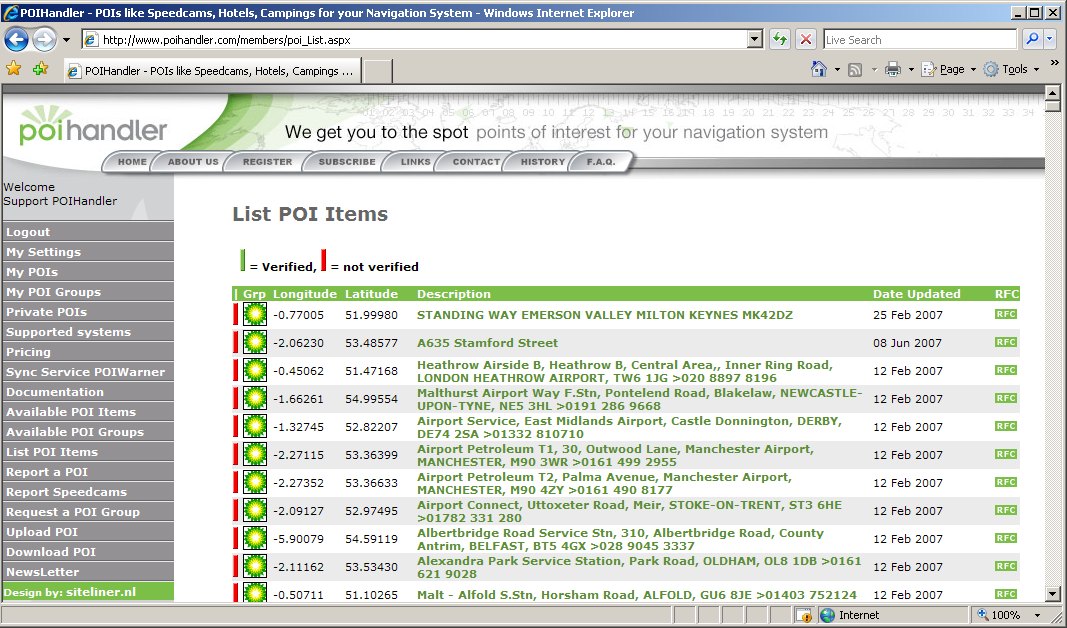Click the stop loading icon
This screenshot has width=1067, height=628.
point(805,40)
